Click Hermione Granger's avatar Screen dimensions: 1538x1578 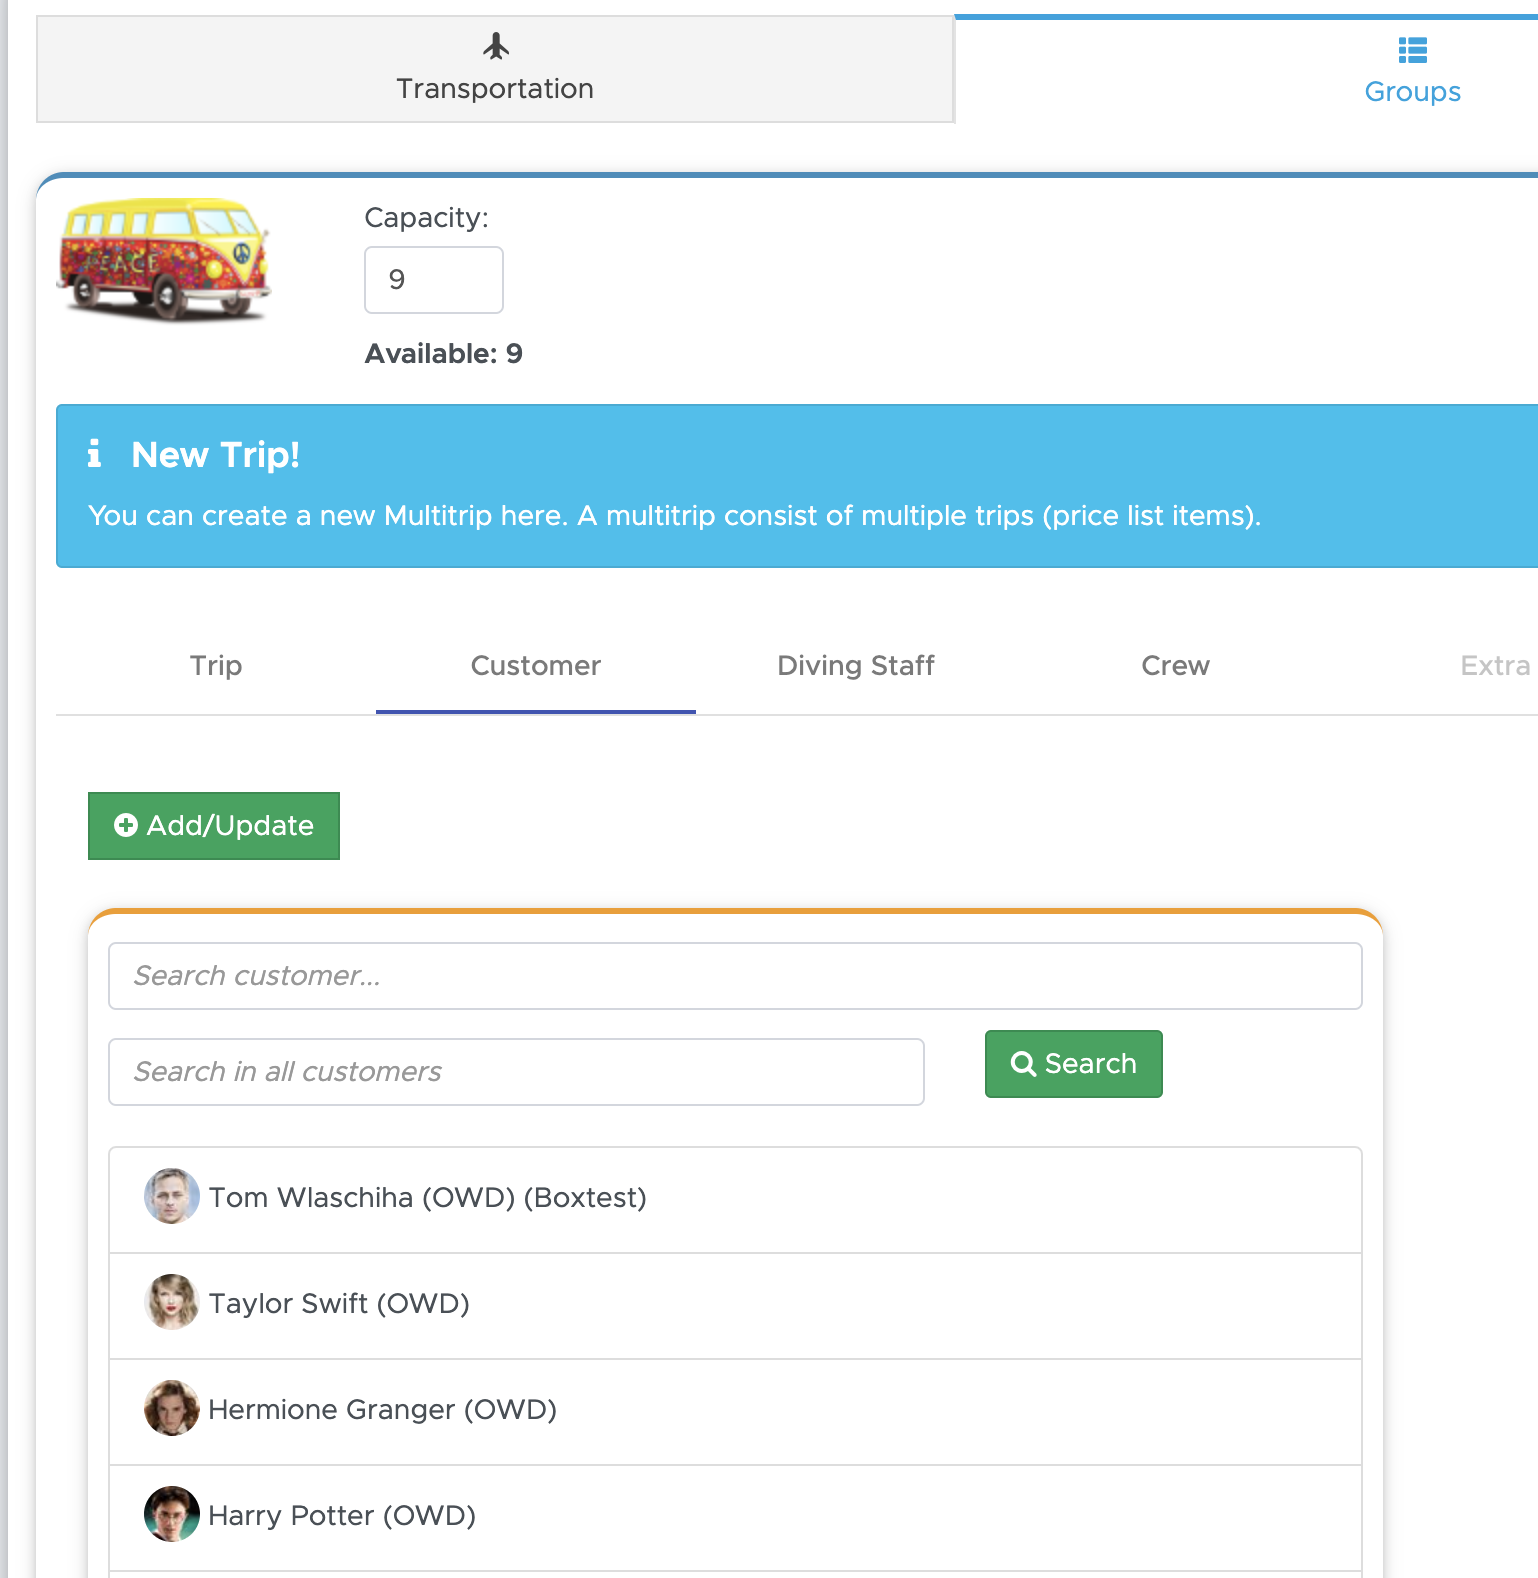point(172,1408)
